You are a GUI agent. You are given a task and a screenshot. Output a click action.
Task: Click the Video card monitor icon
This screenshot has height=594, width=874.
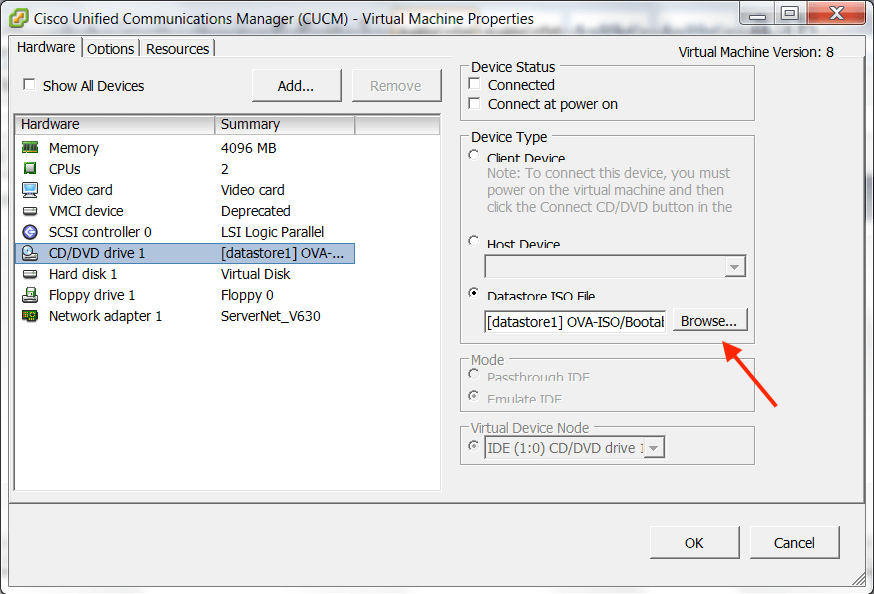[30, 190]
